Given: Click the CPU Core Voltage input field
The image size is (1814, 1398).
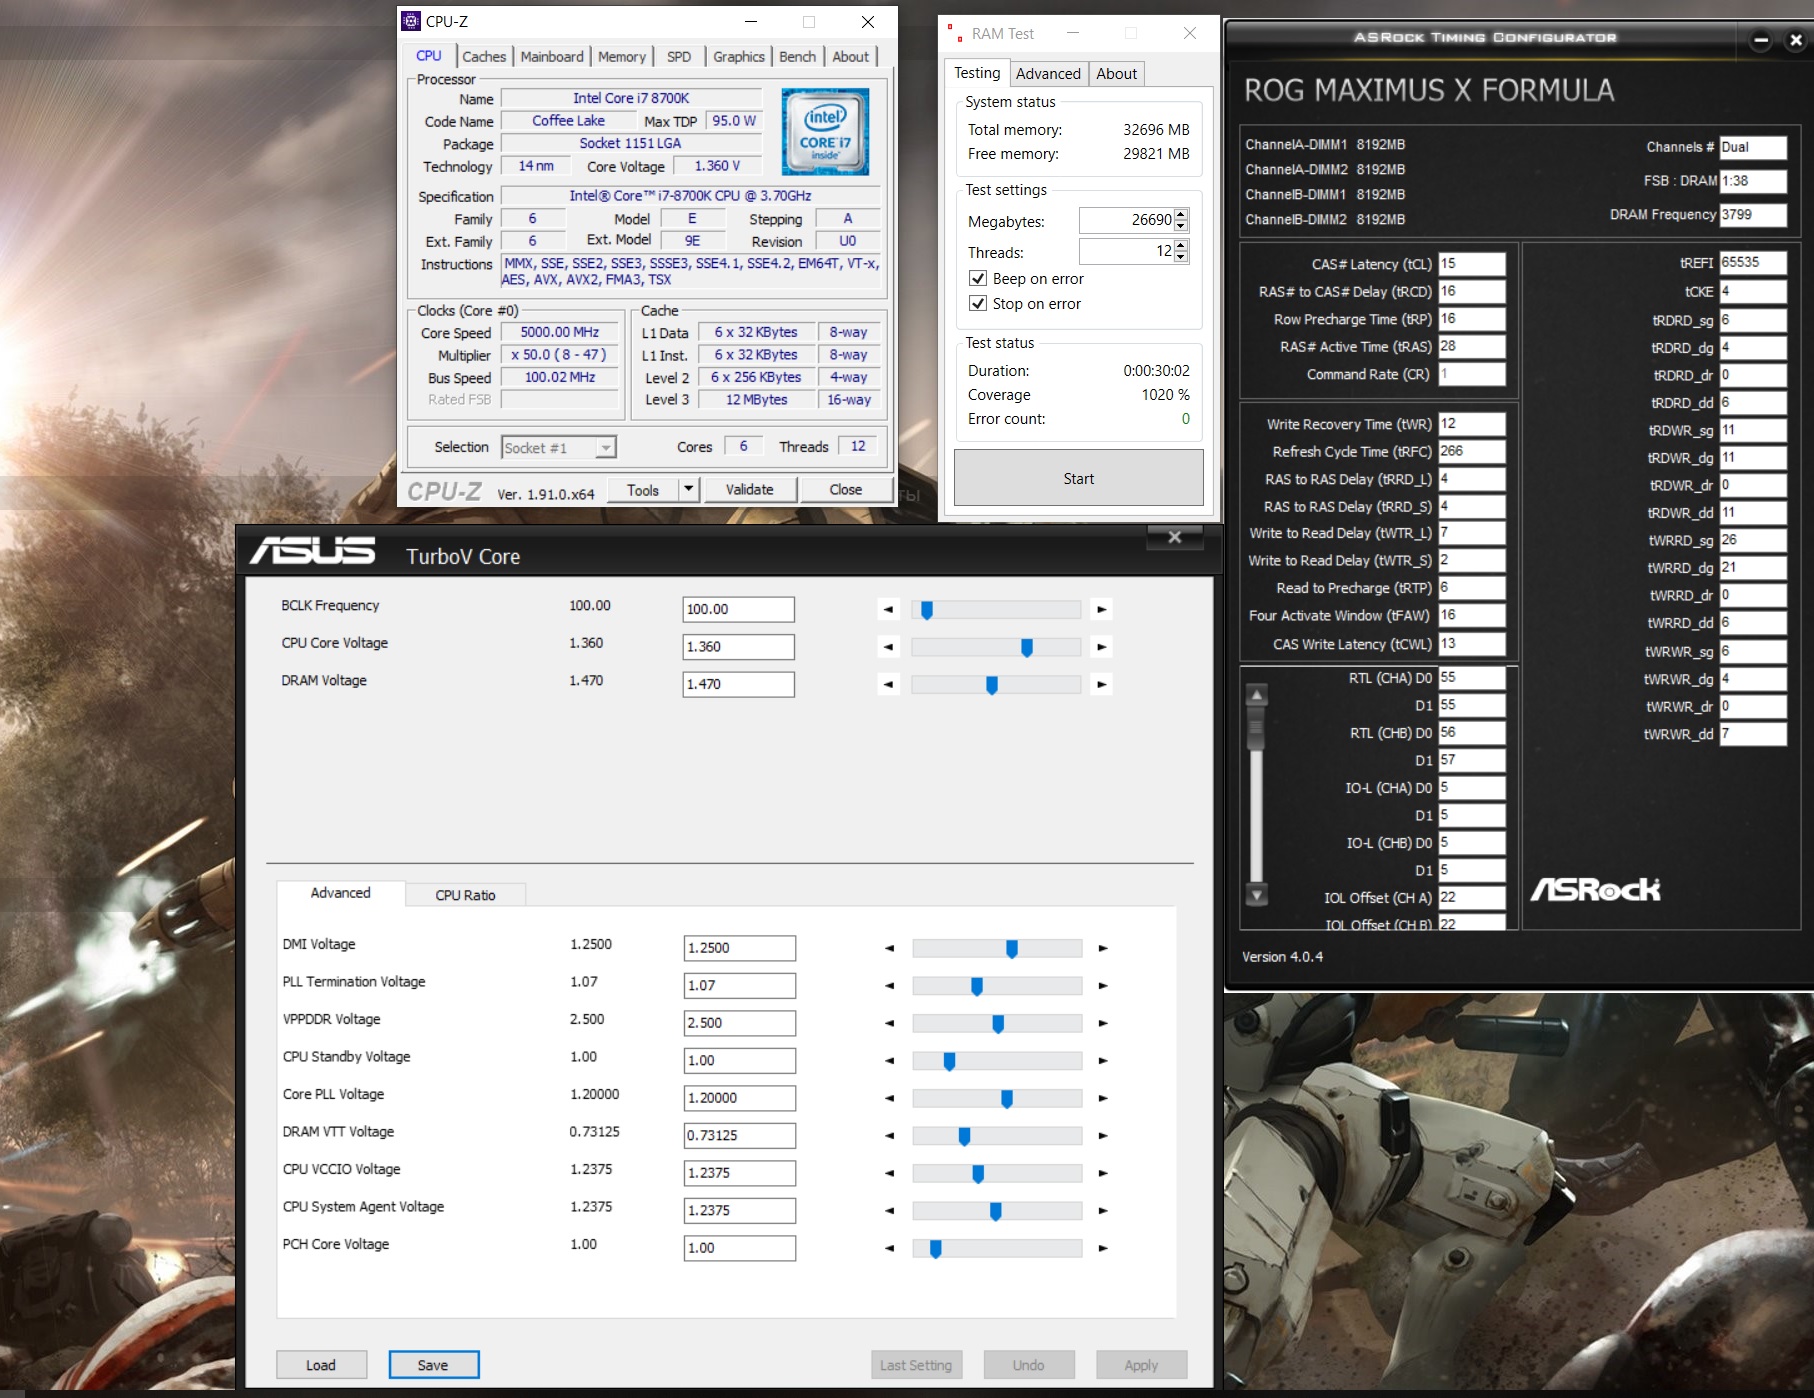Looking at the screenshot, I should point(738,647).
